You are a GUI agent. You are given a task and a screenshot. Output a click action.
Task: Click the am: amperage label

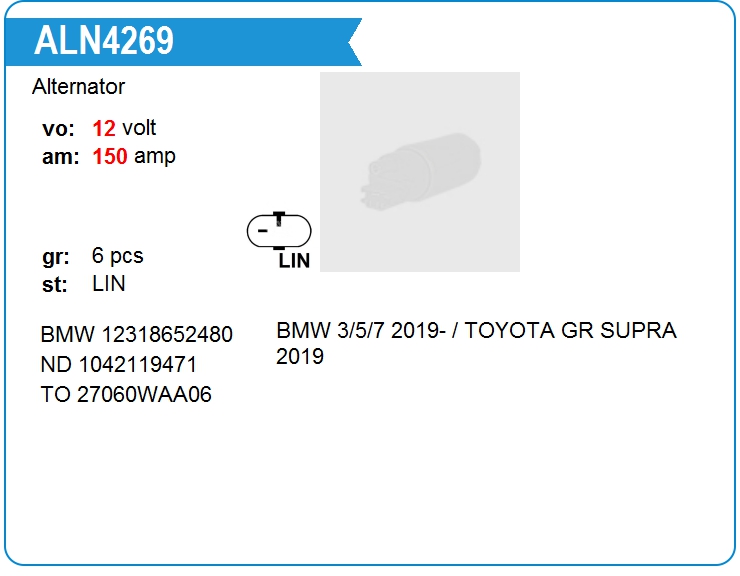(x=60, y=157)
